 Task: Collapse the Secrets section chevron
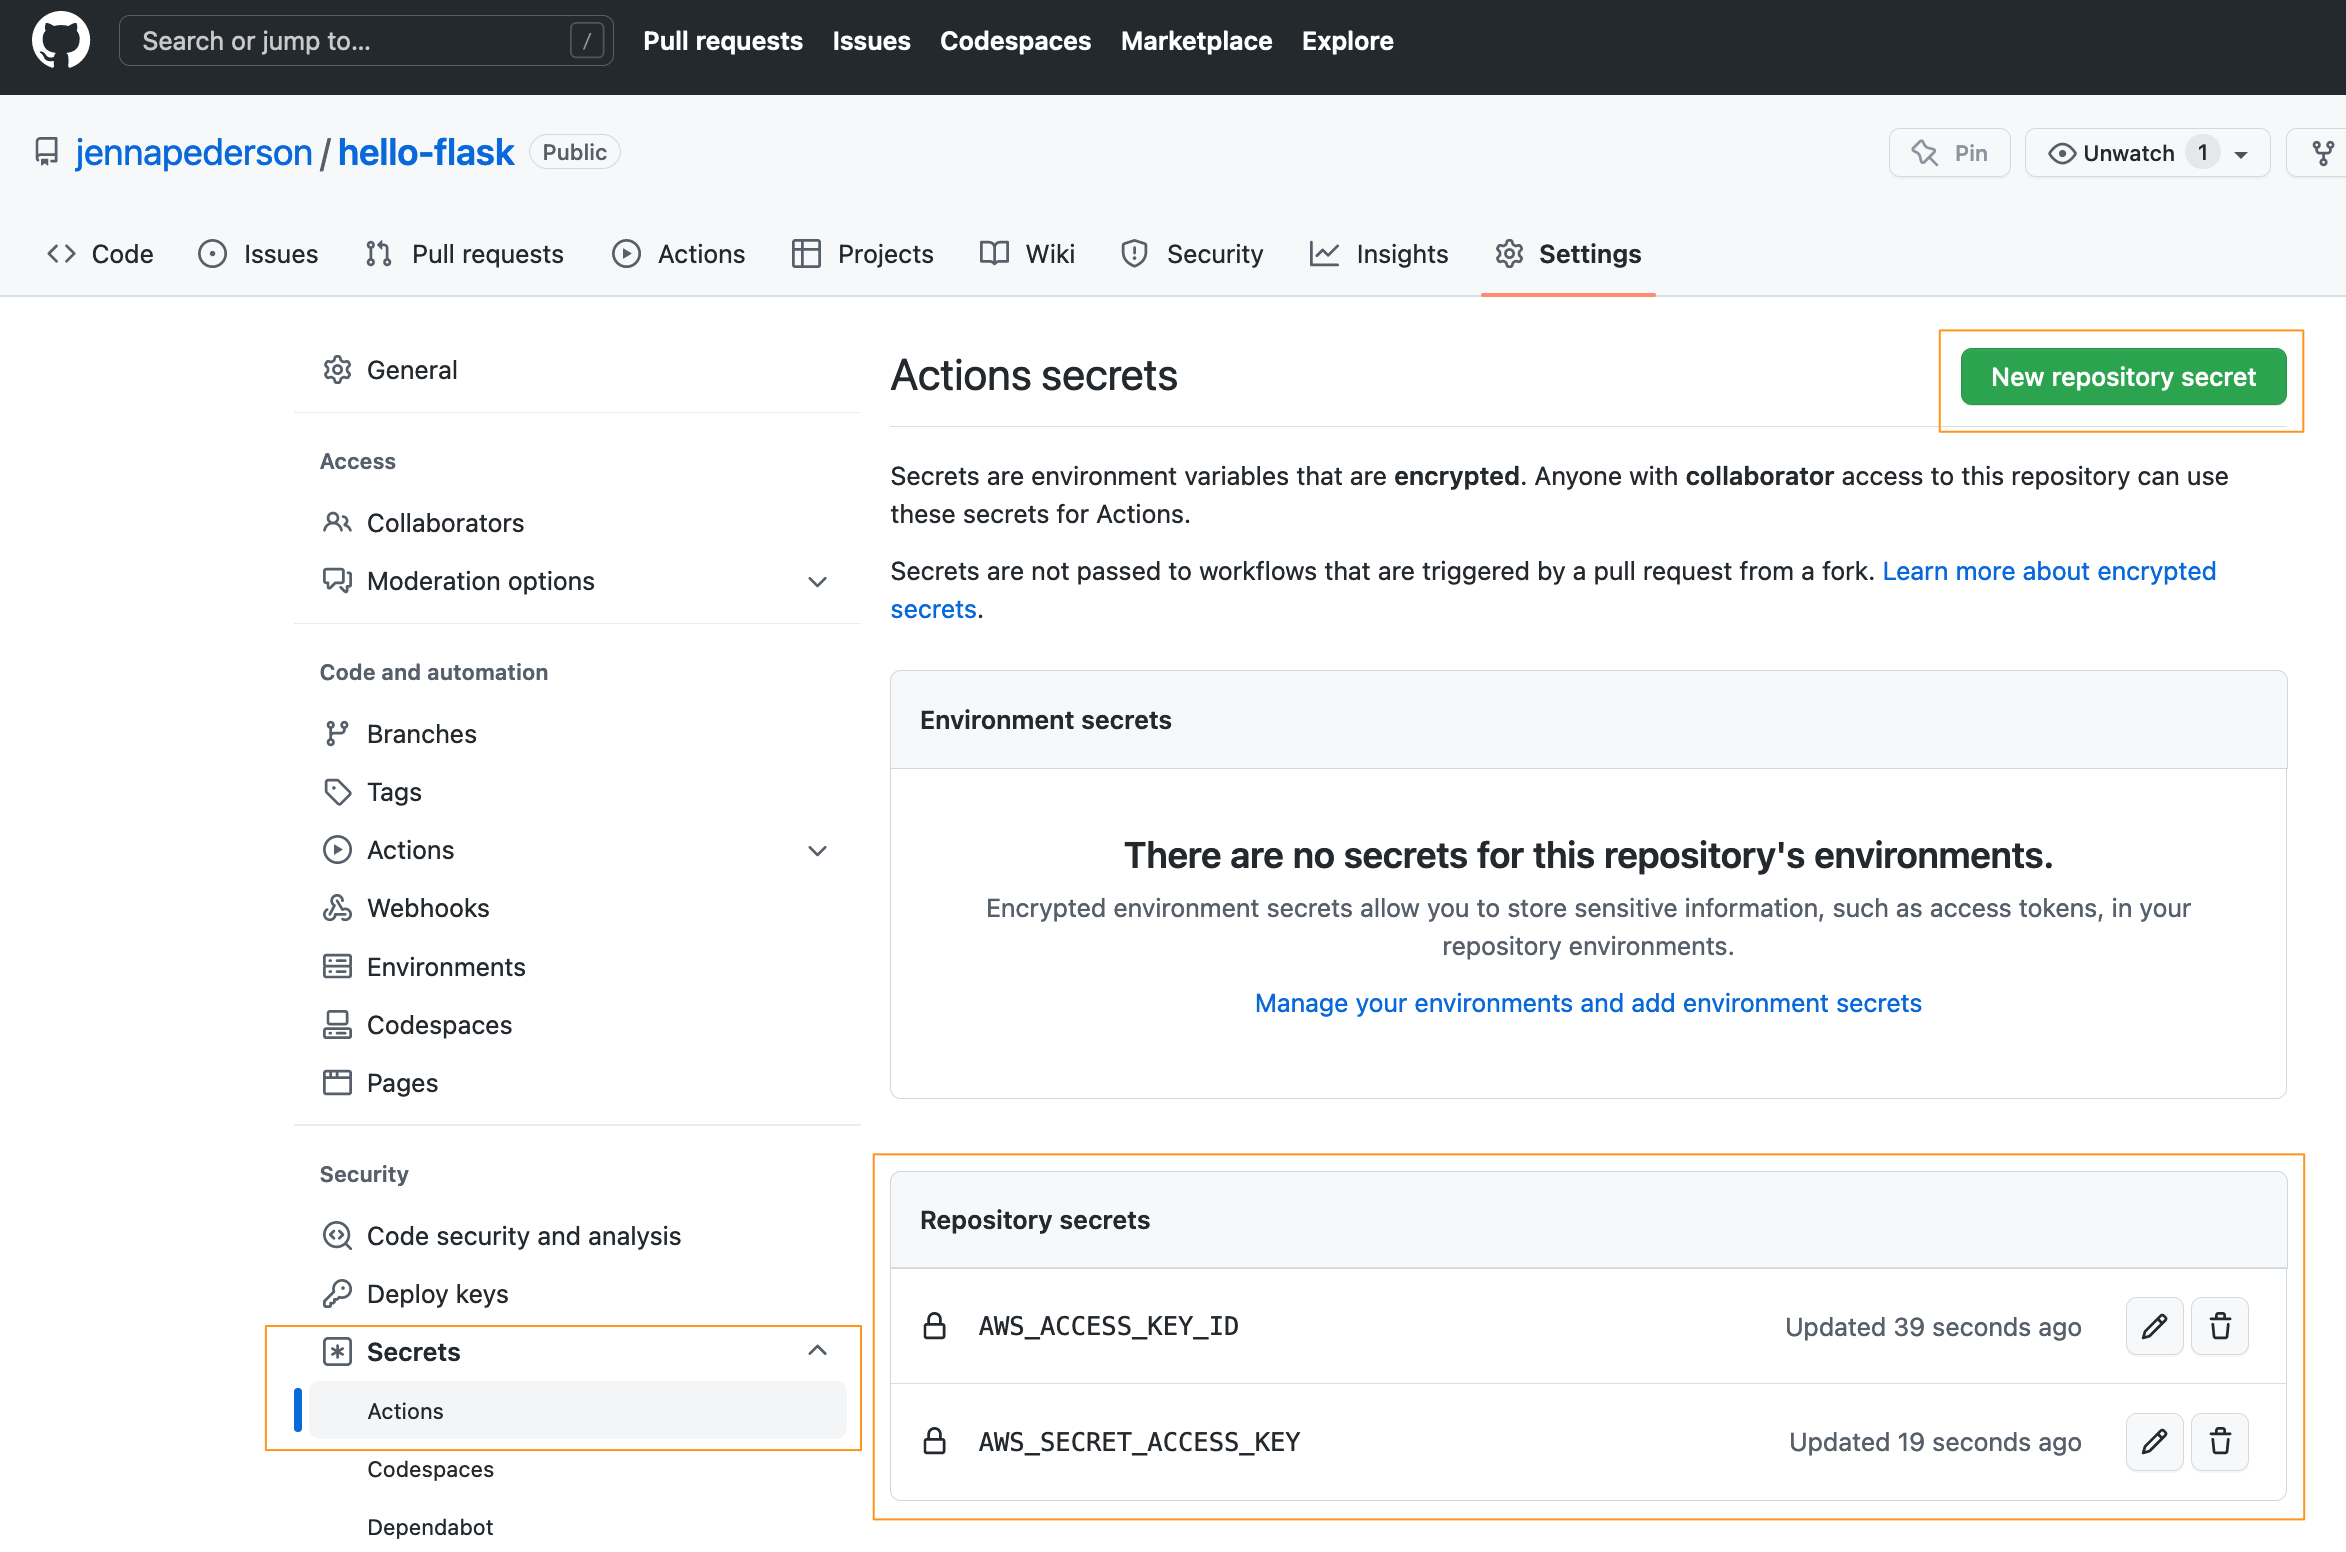pos(817,1351)
